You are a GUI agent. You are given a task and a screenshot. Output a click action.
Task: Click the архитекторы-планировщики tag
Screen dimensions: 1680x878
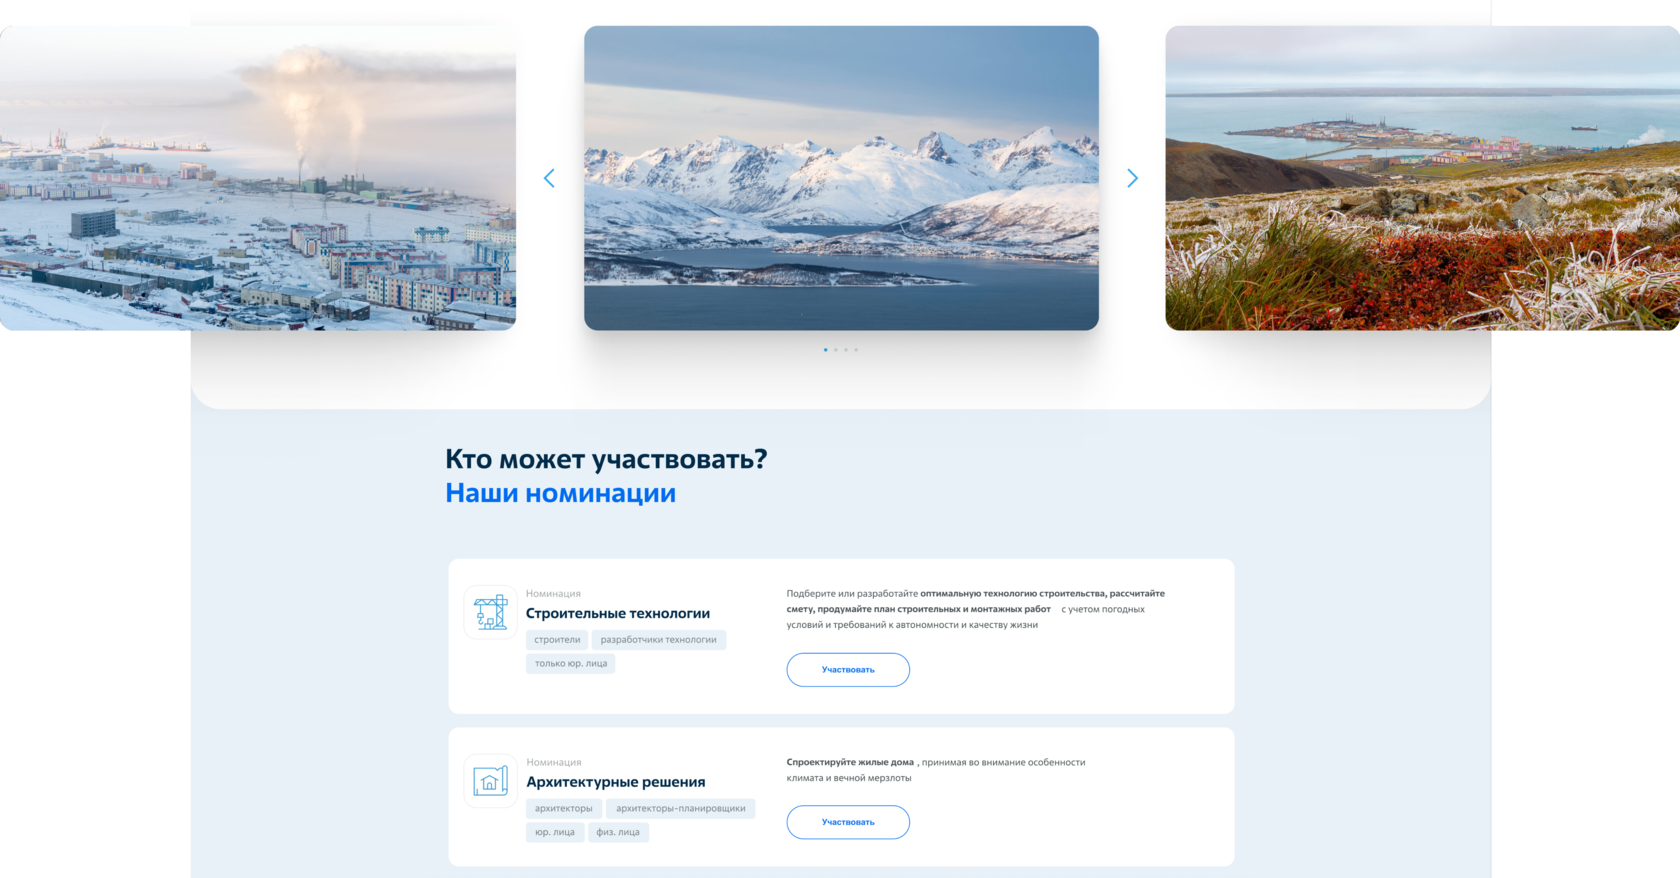click(x=681, y=809)
